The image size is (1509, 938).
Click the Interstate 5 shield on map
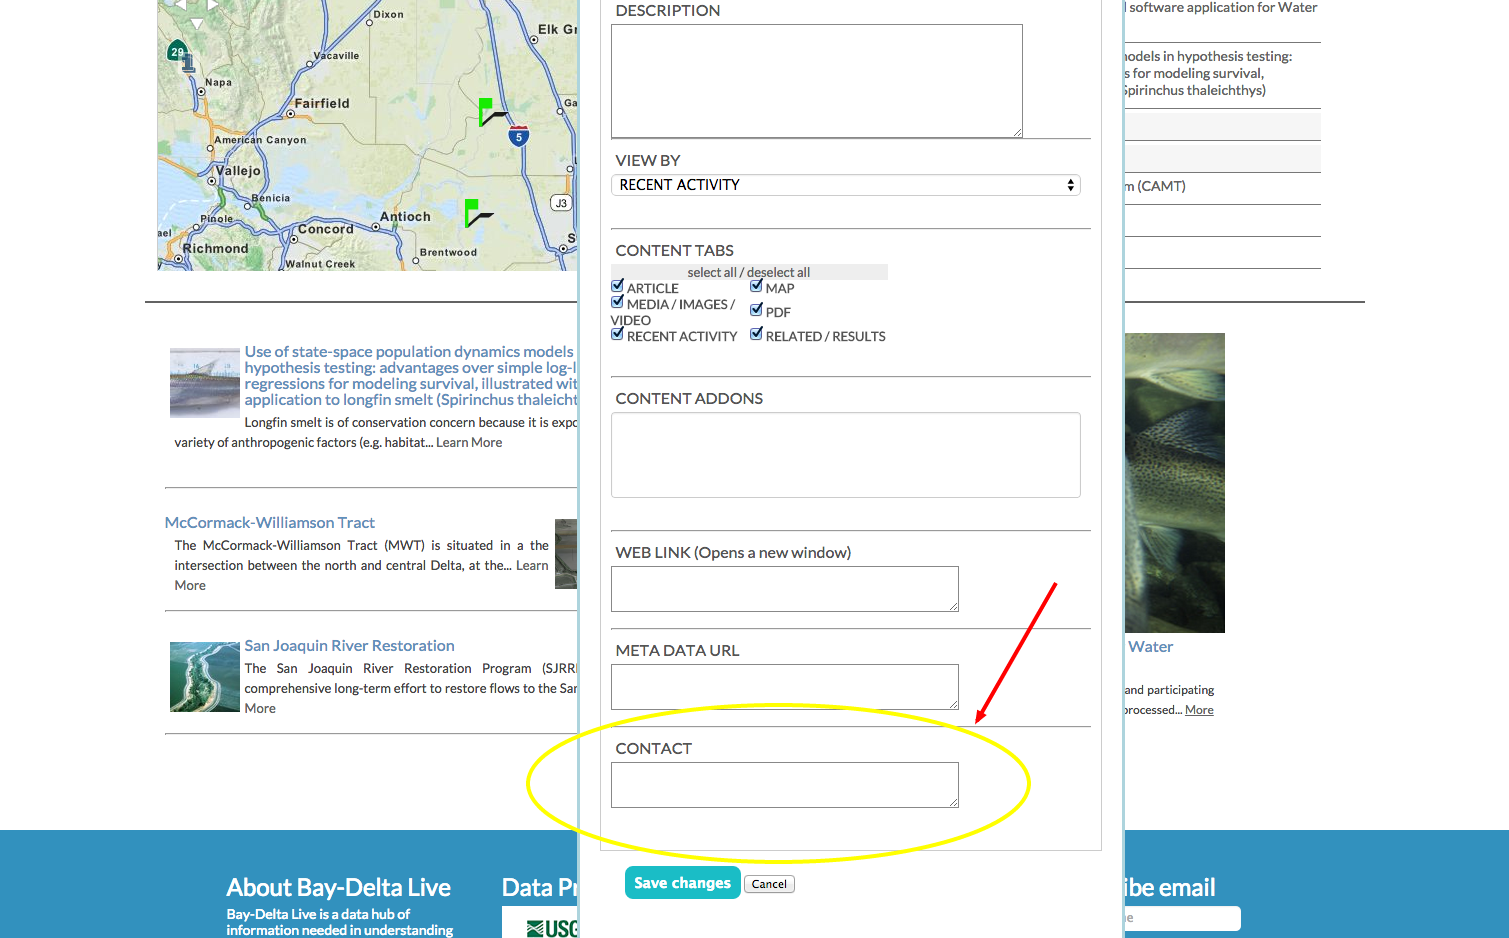pyautogui.click(x=518, y=136)
